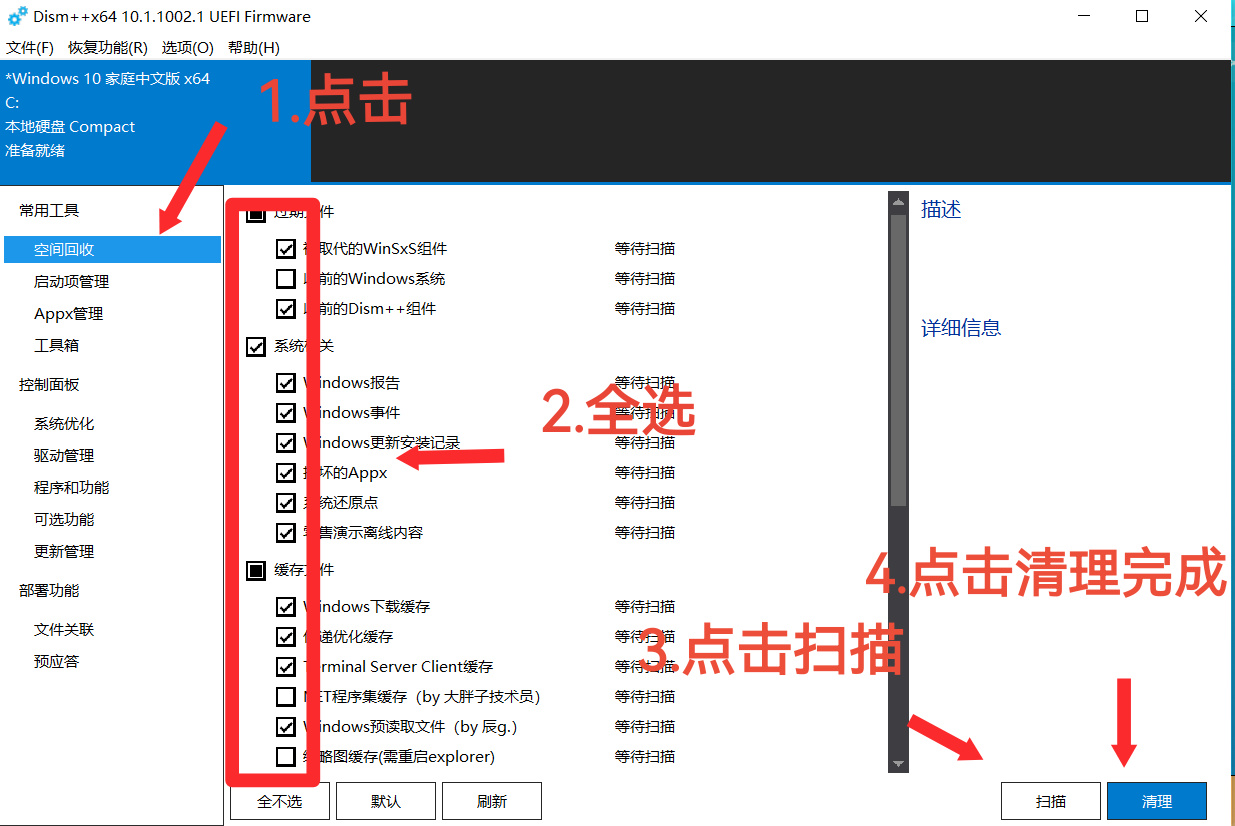
Task: Open 工具箱 in the sidebar
Action: point(56,346)
